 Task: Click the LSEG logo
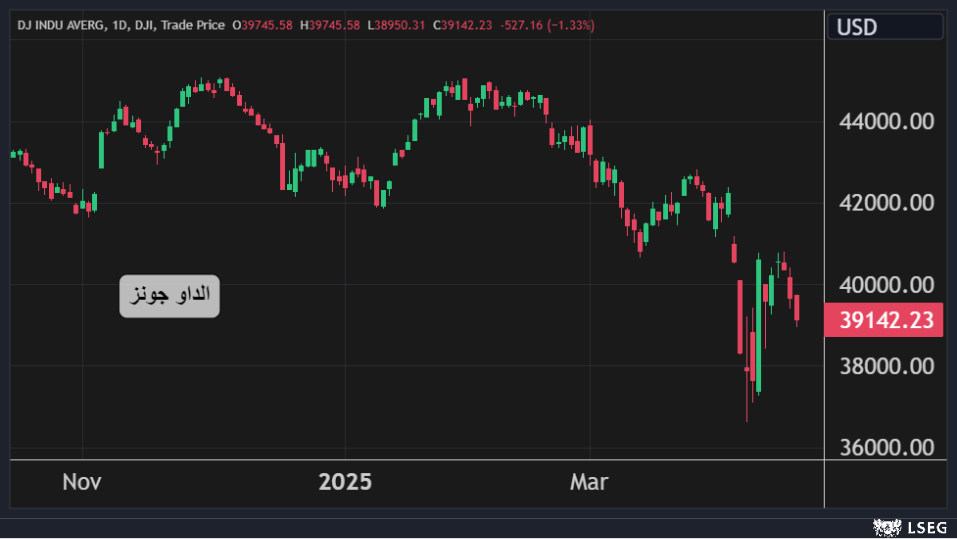coord(910,527)
